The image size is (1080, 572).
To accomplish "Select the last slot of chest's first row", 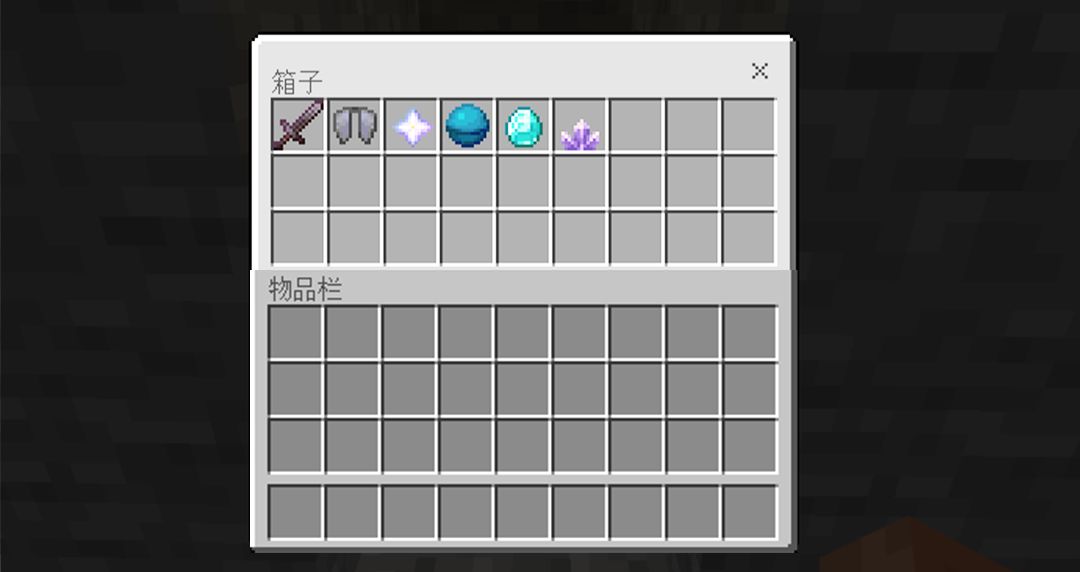I will 749,125.
